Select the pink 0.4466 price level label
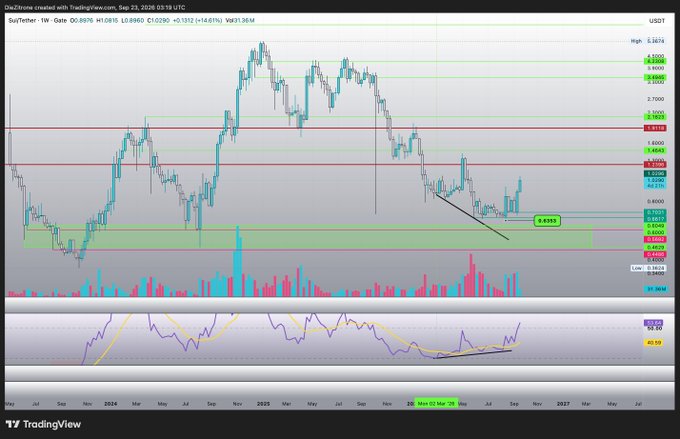 click(655, 254)
